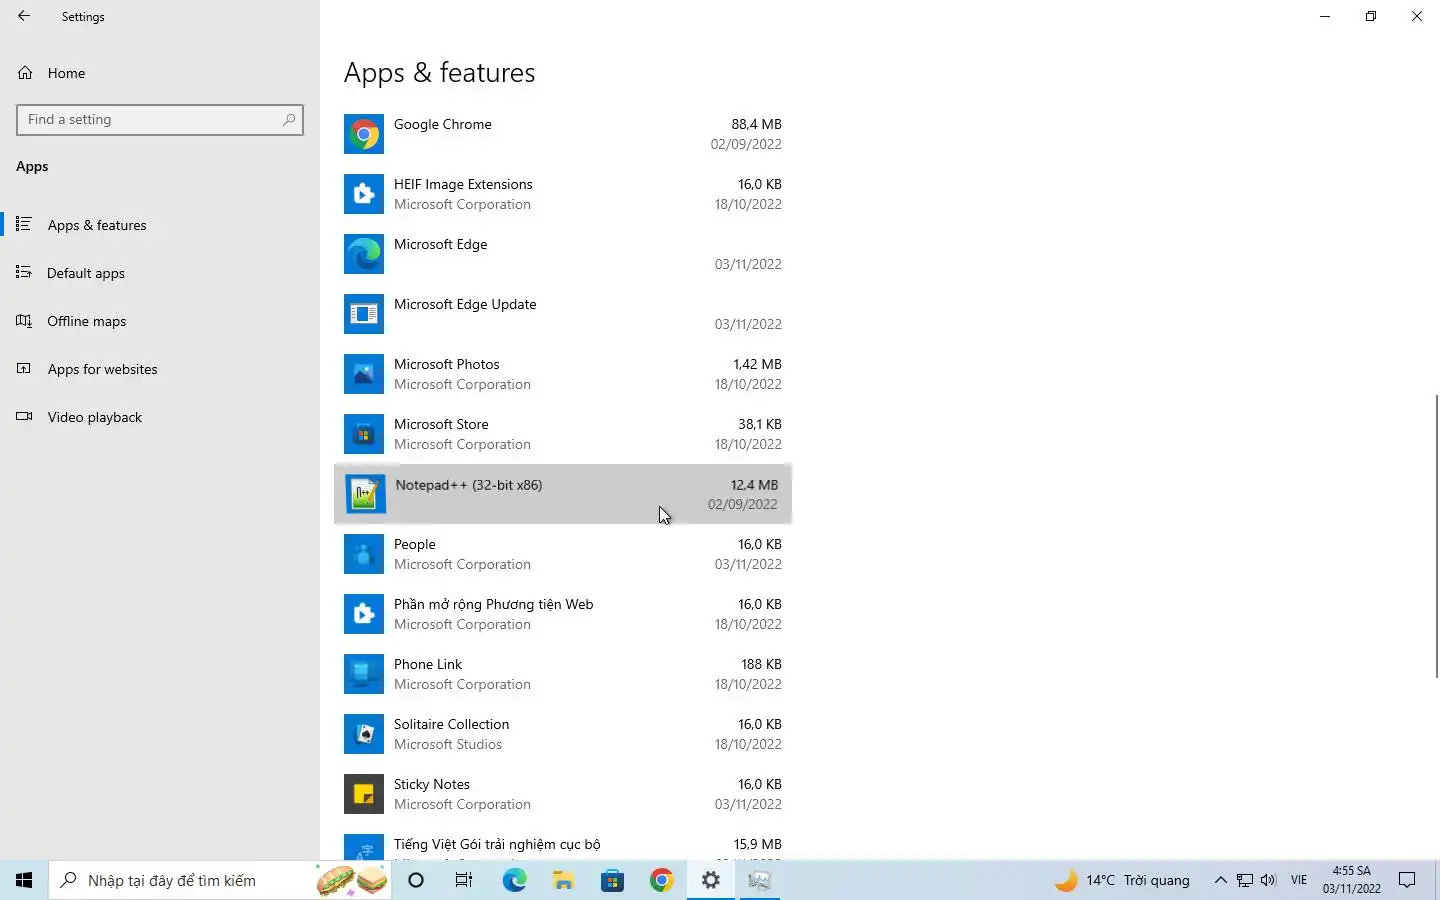Select HEIF Image Extensions entry text
The height and width of the screenshot is (900, 1440).
pos(463,184)
